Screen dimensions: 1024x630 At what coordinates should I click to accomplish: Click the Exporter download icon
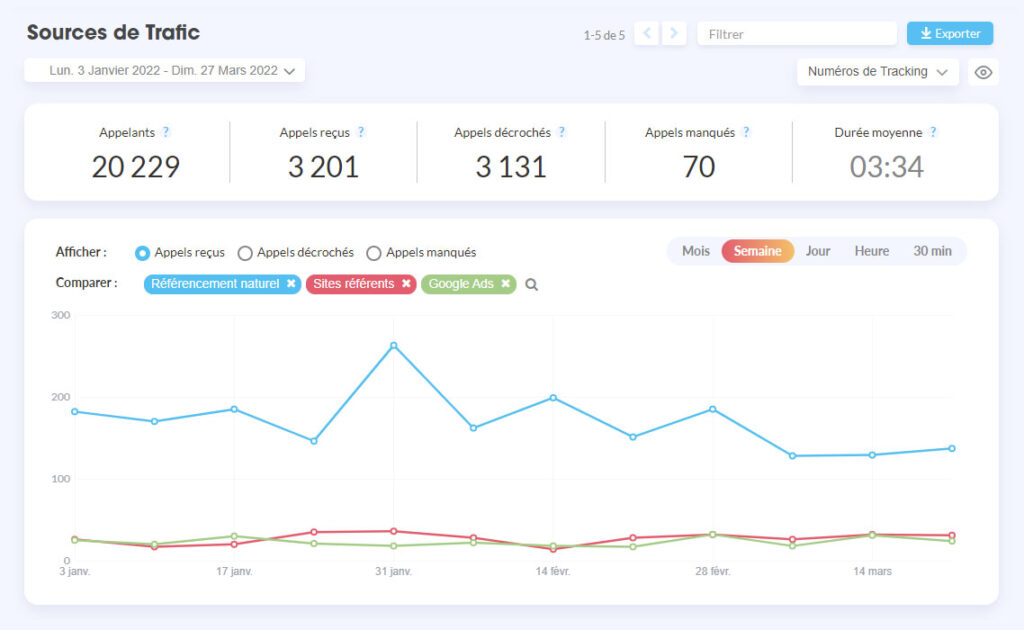(926, 33)
